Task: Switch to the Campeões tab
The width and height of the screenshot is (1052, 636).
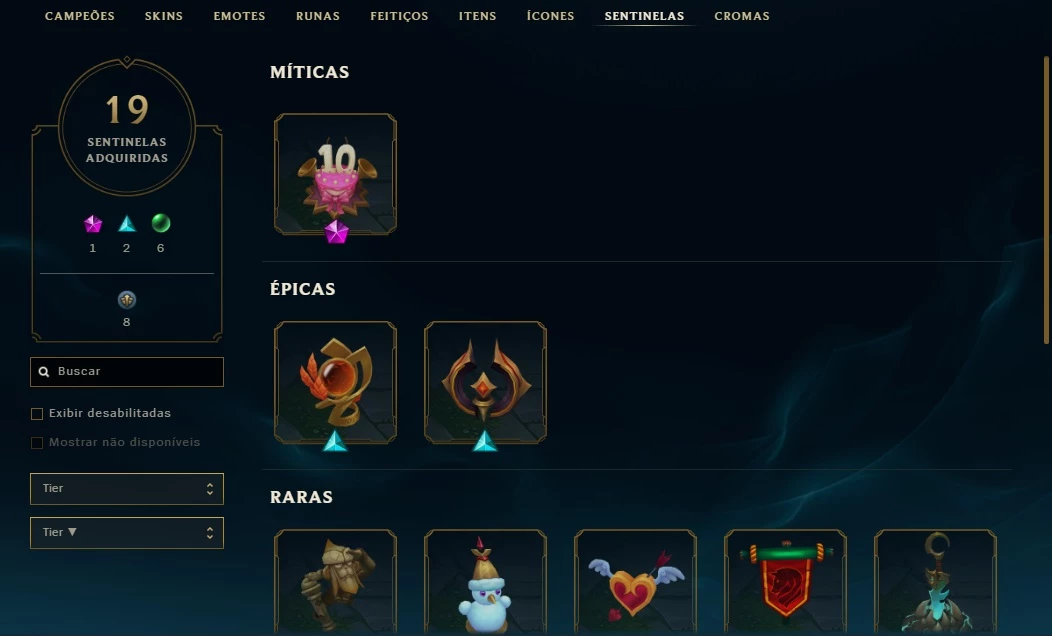Action: click(x=80, y=16)
